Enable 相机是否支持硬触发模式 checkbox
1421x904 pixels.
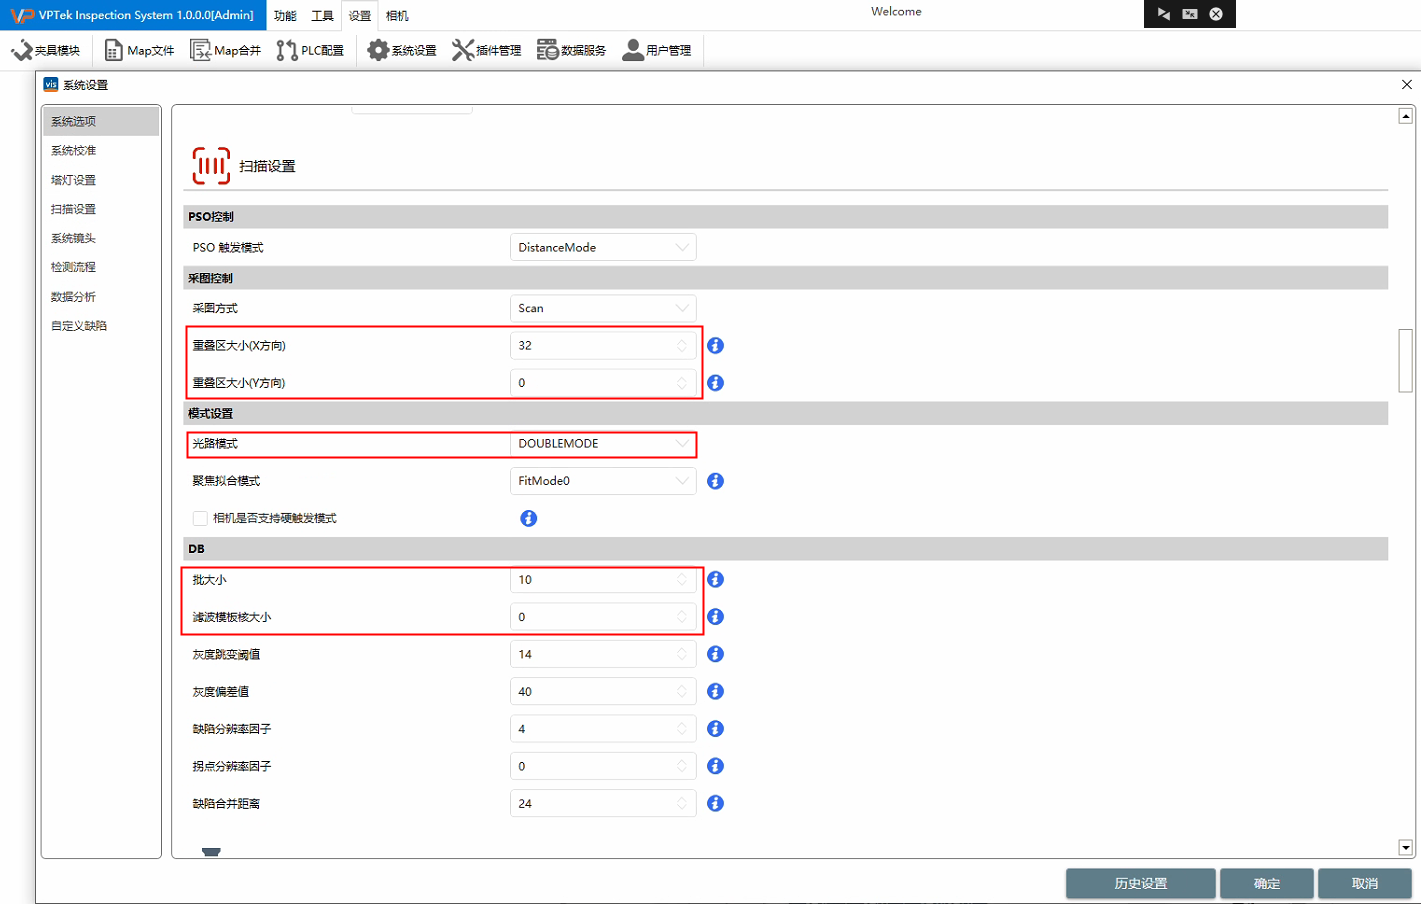coord(200,518)
